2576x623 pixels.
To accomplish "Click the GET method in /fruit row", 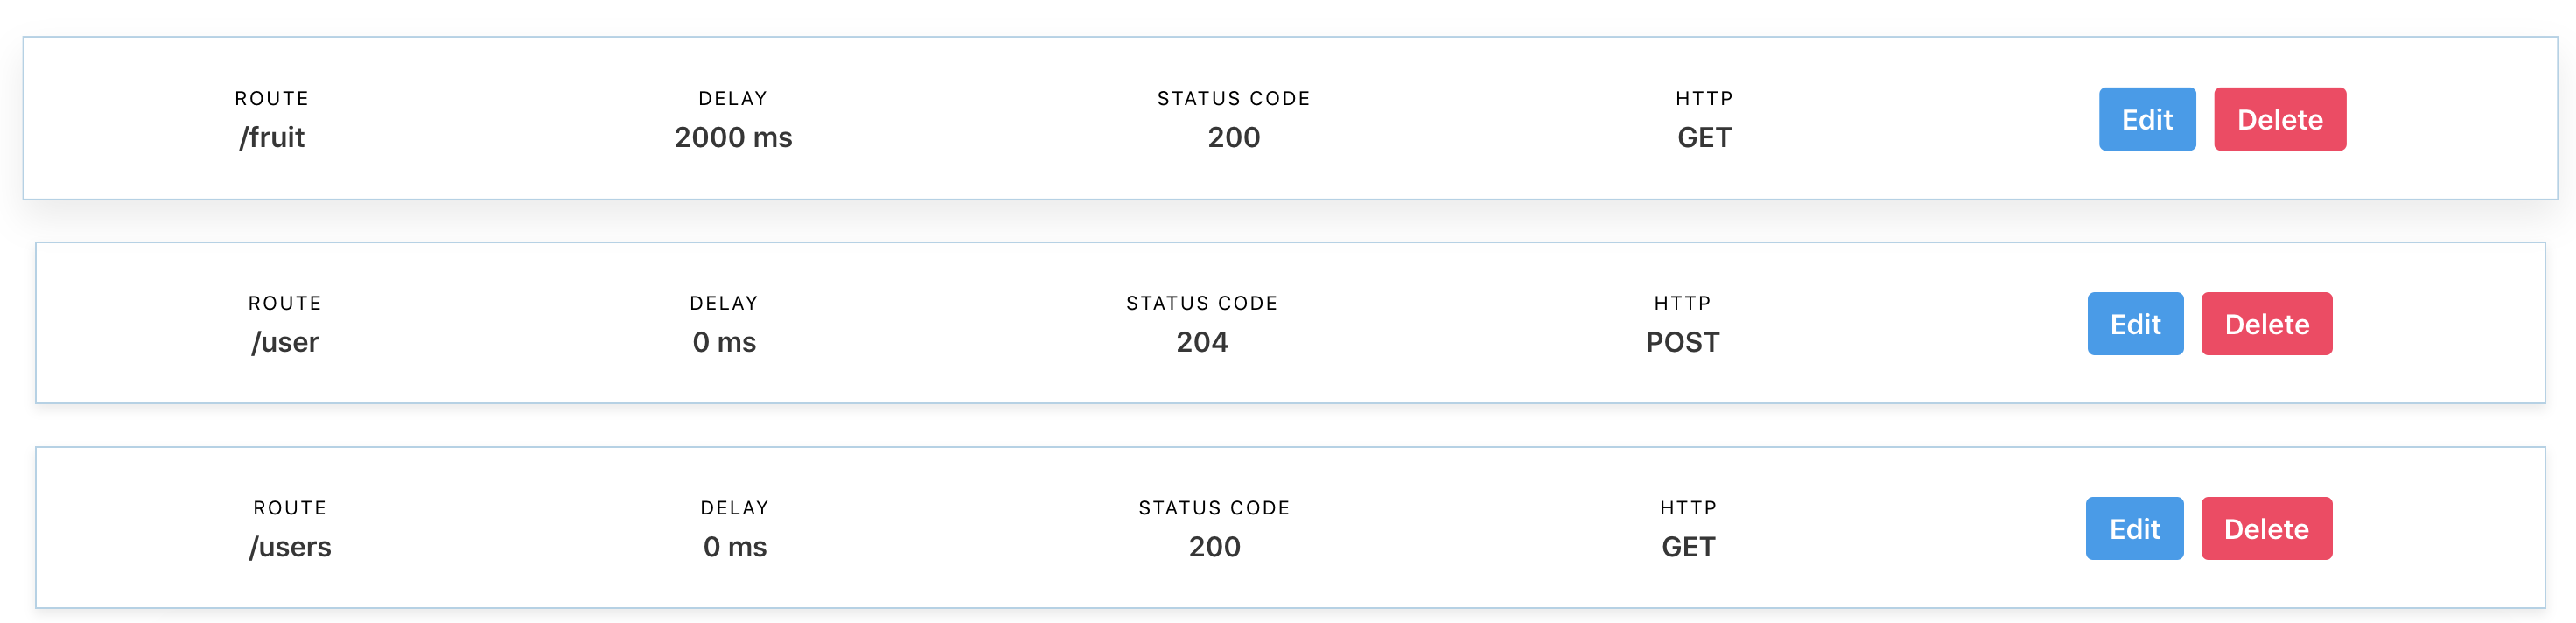I will tap(1704, 137).
